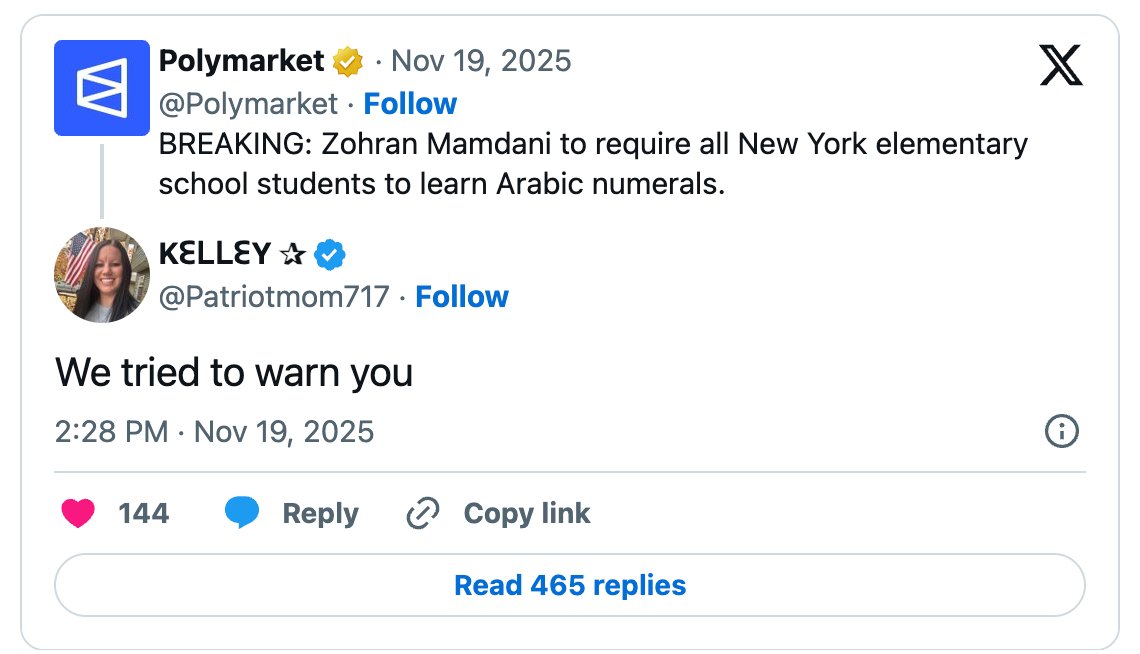Viewport: 1140px width, 654px height.
Task: Follow the @Patriotmom717 account
Action: tap(462, 297)
